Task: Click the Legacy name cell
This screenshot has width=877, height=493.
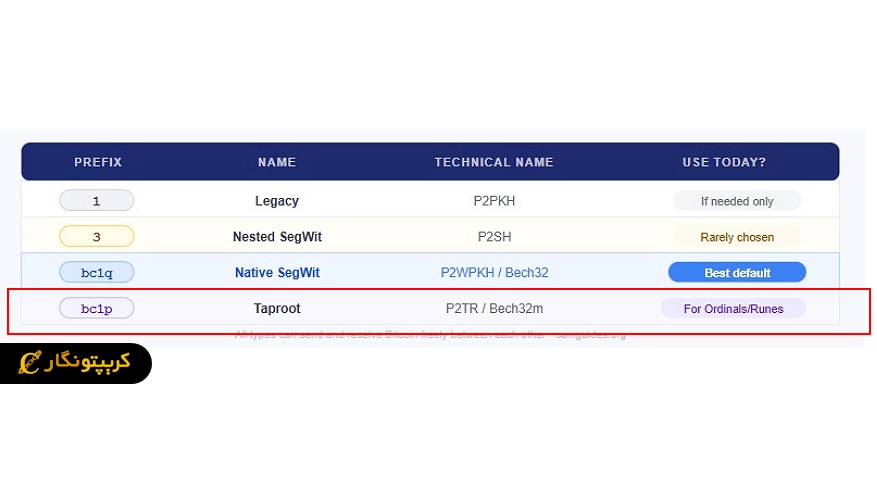Action: coord(277,200)
